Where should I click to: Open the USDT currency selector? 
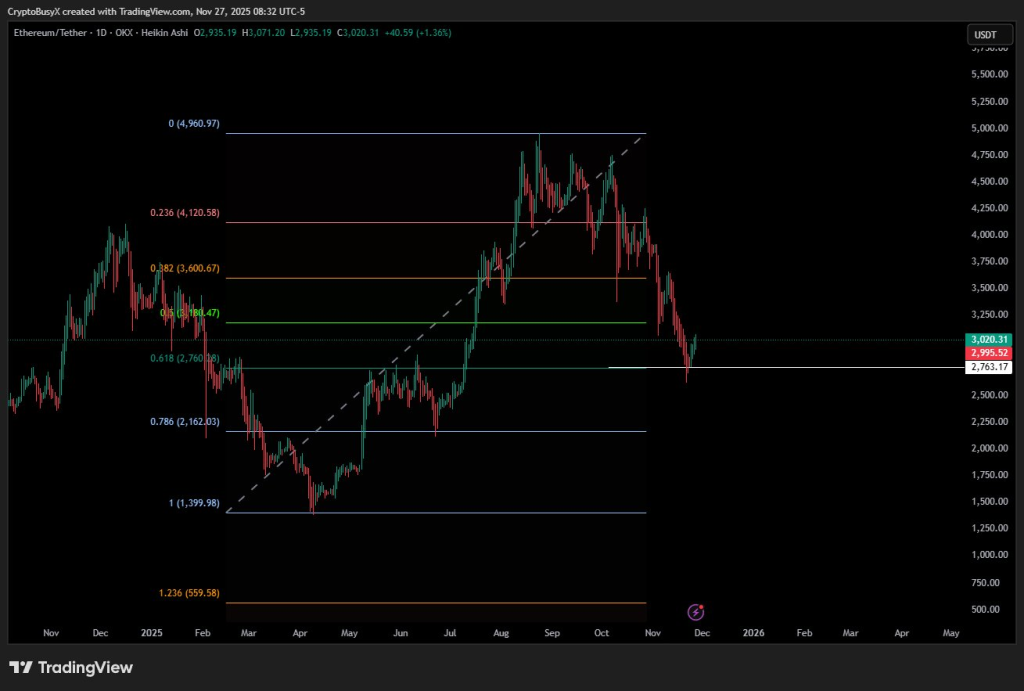point(988,33)
